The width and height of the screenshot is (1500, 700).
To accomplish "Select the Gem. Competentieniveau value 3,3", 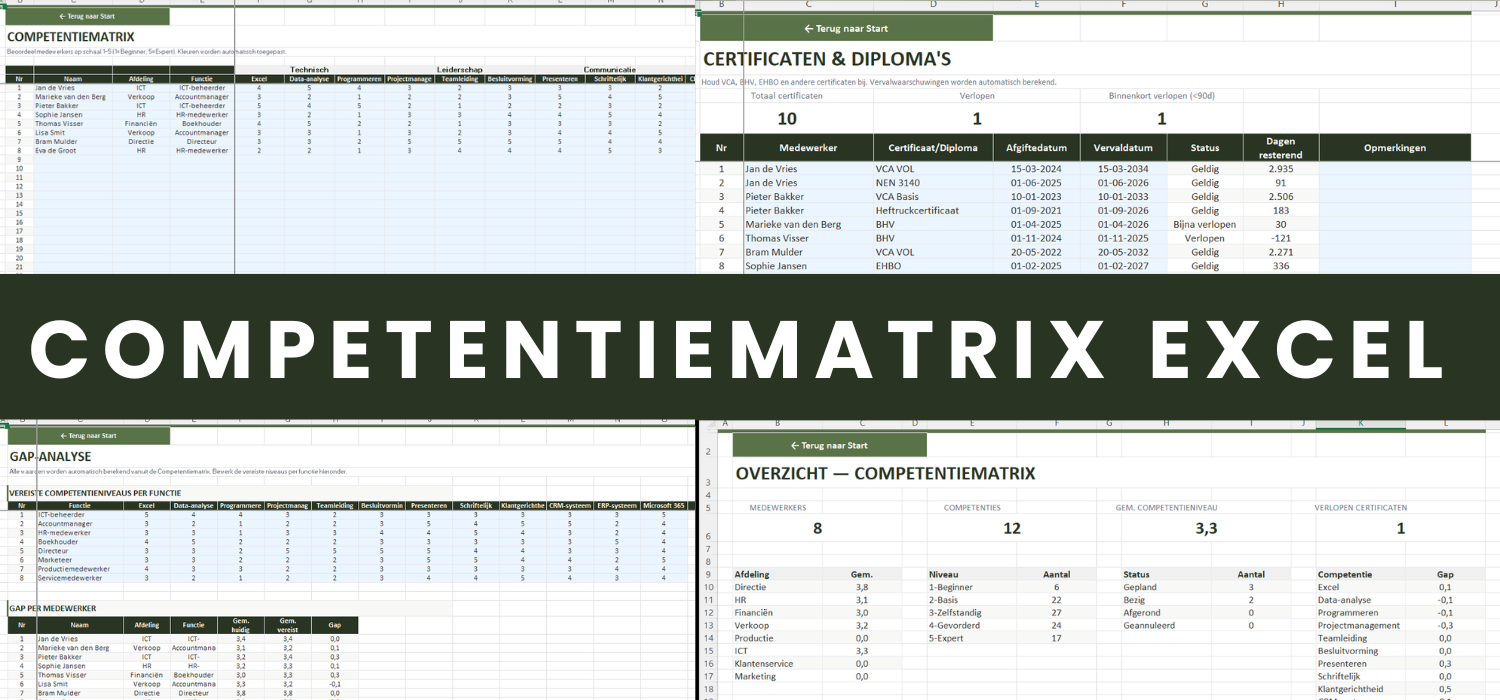I will tap(1206, 528).
